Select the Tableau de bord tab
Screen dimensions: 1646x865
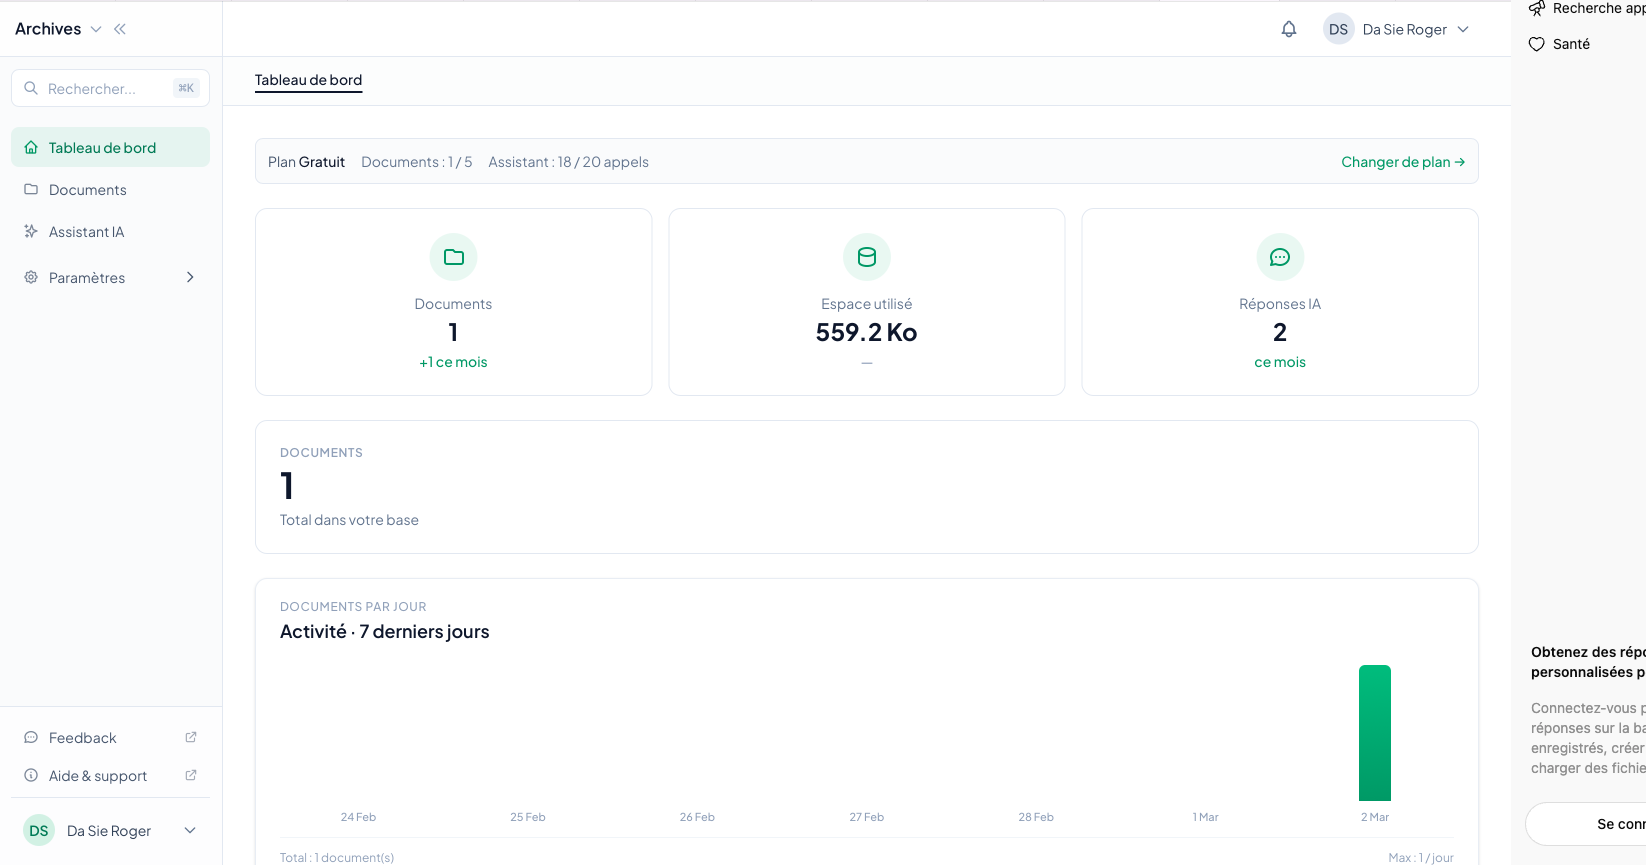tap(308, 80)
